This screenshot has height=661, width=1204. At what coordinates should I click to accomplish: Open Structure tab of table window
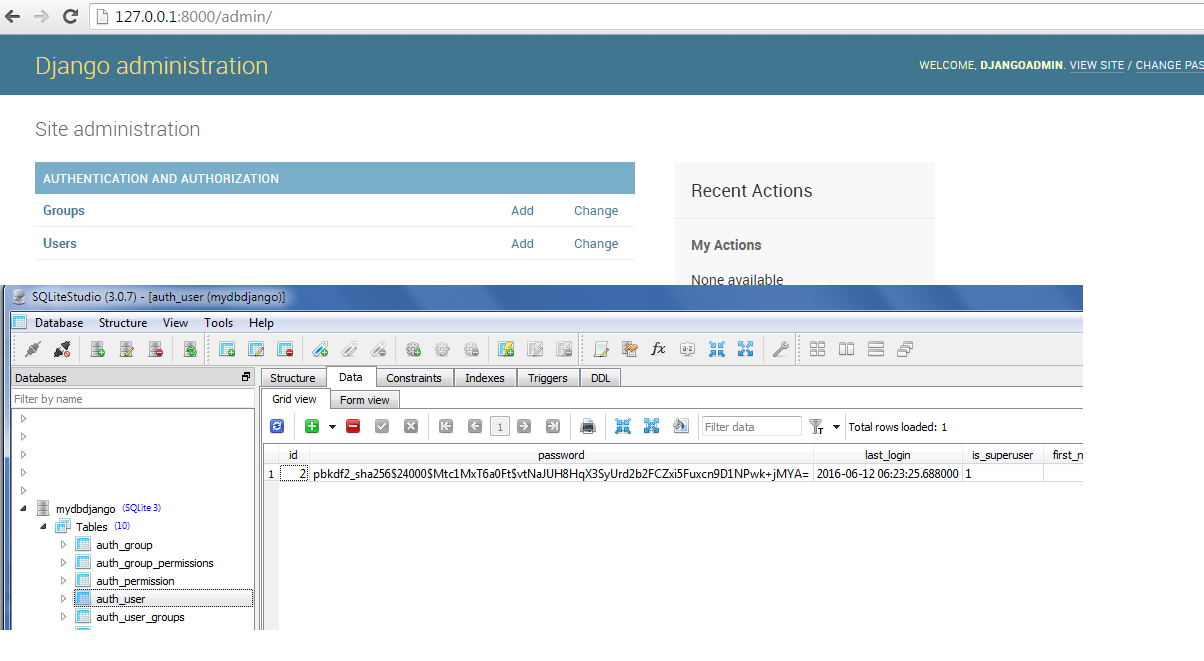tap(293, 378)
